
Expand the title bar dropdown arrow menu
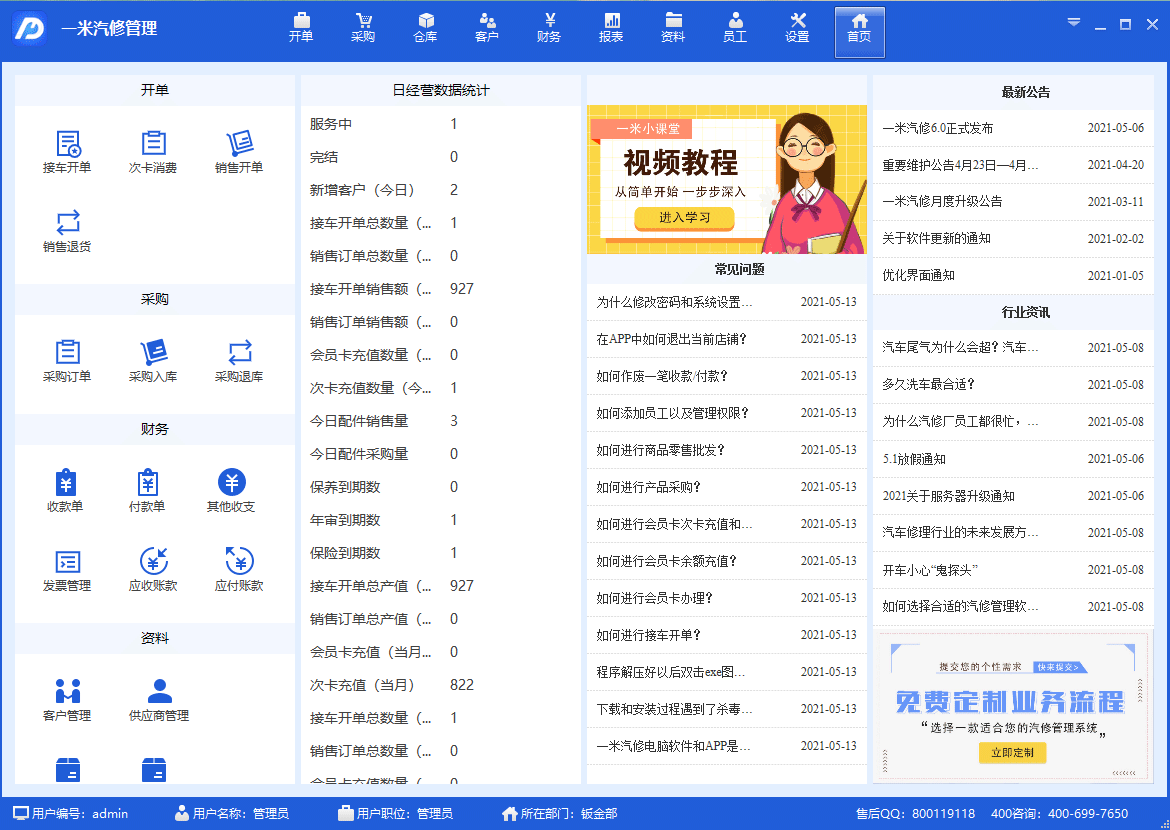click(x=1075, y=23)
